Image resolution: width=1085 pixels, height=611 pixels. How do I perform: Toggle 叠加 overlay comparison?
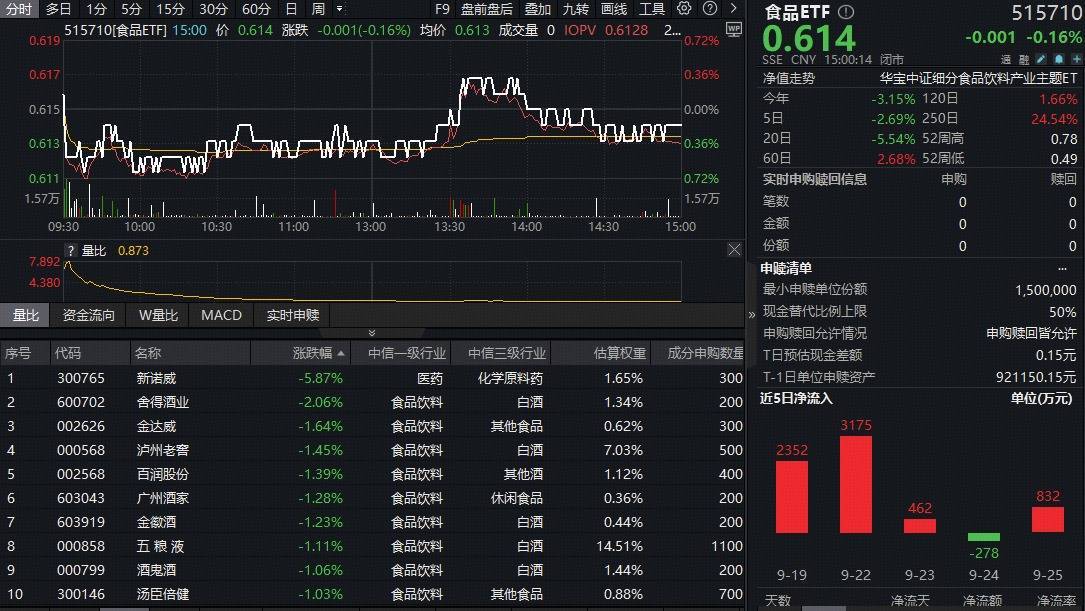(537, 9)
